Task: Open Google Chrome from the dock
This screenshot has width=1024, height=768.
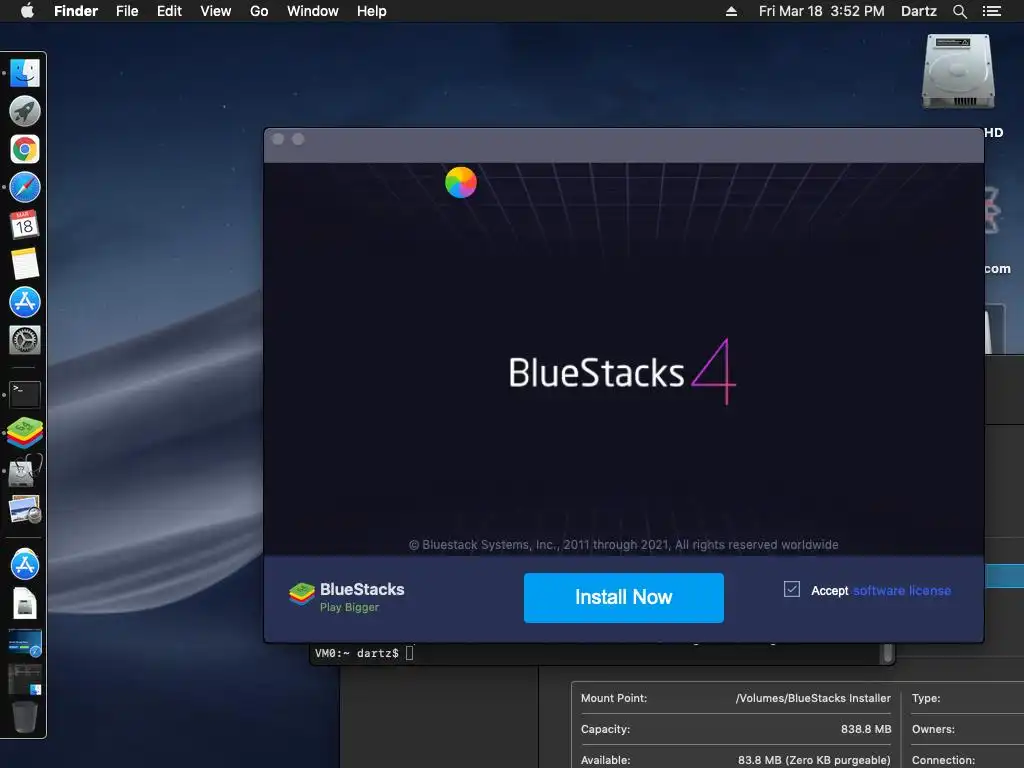Action: (x=25, y=150)
